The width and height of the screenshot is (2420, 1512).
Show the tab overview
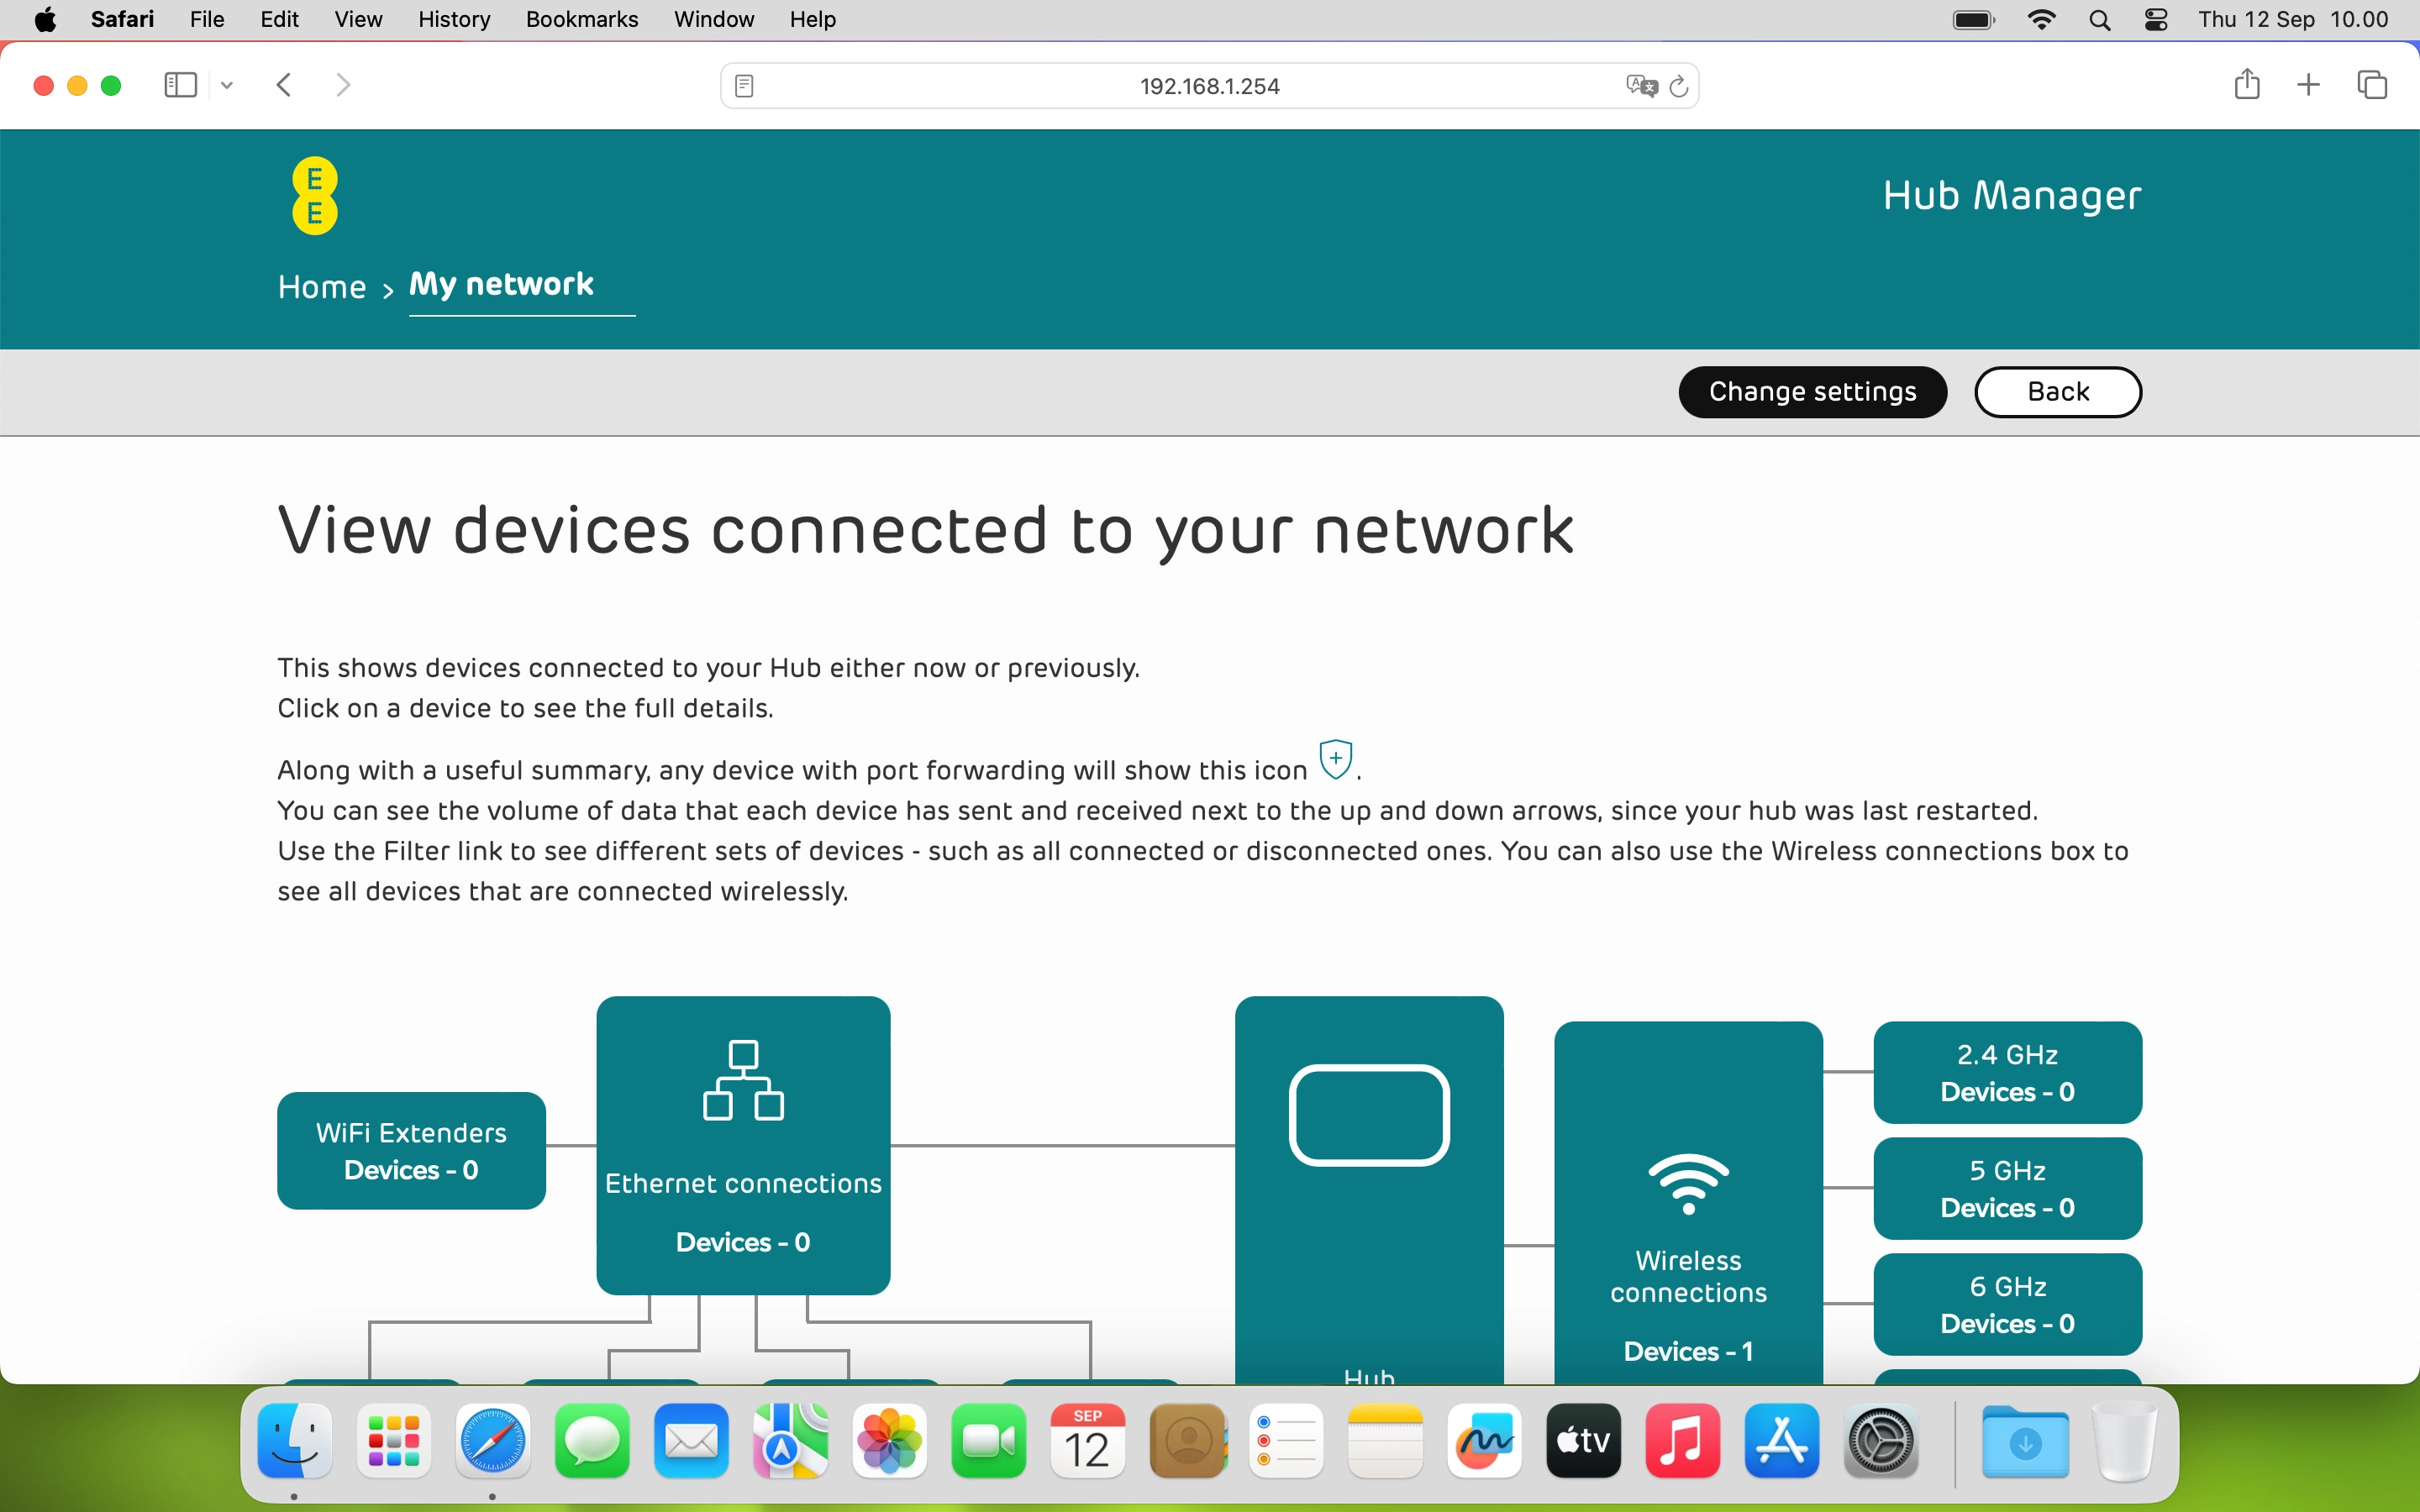tap(2371, 84)
